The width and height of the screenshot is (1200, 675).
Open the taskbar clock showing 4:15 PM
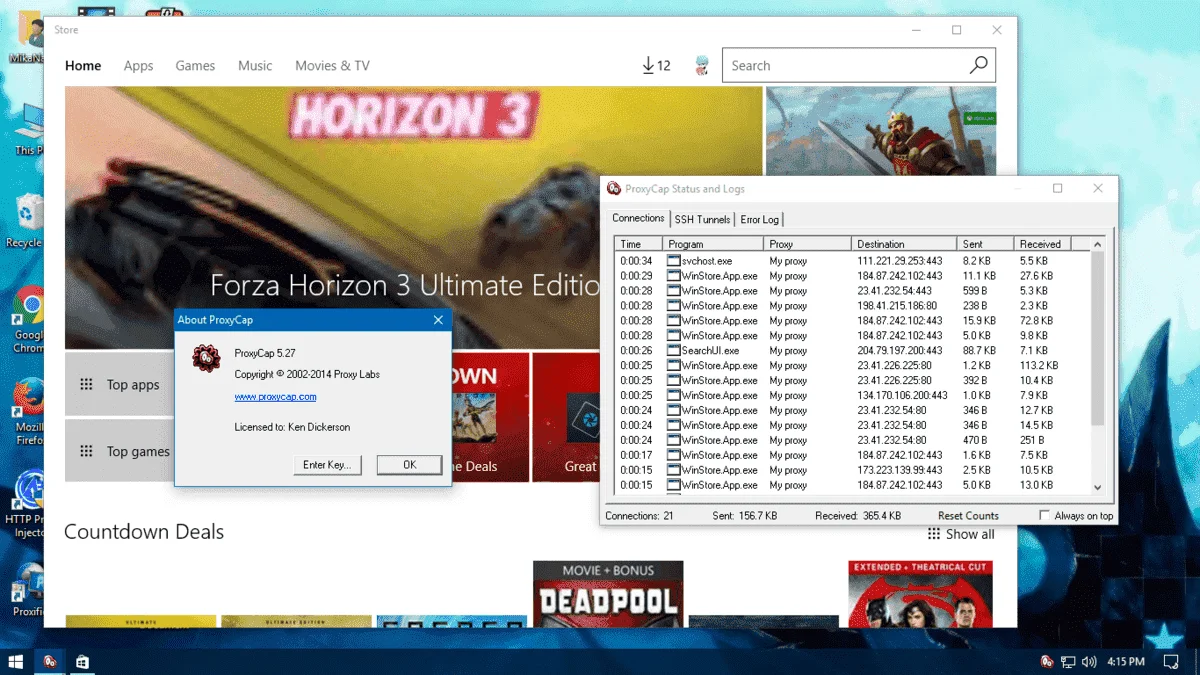(x=1125, y=661)
